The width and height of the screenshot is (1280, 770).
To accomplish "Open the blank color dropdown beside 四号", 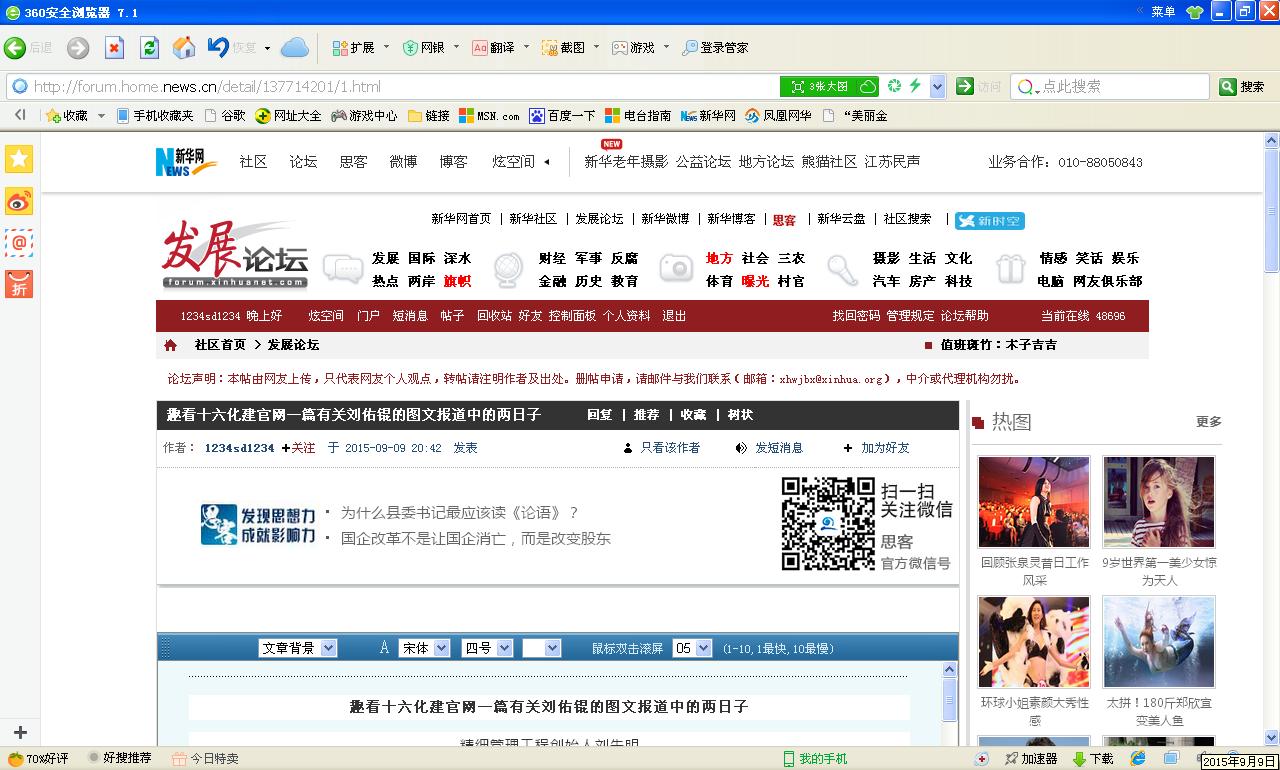I will 541,648.
